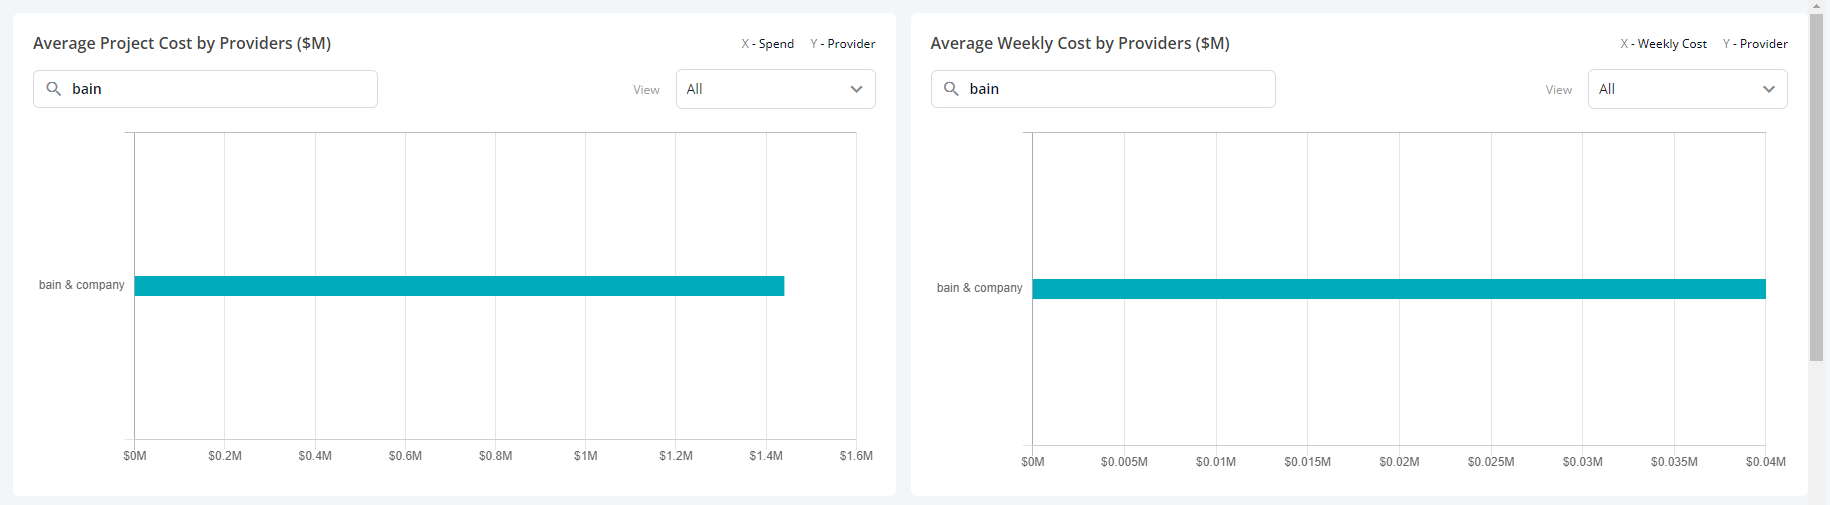The image size is (1830, 505).
Task: Click the $0.2M axis tick label
Action: 225,456
